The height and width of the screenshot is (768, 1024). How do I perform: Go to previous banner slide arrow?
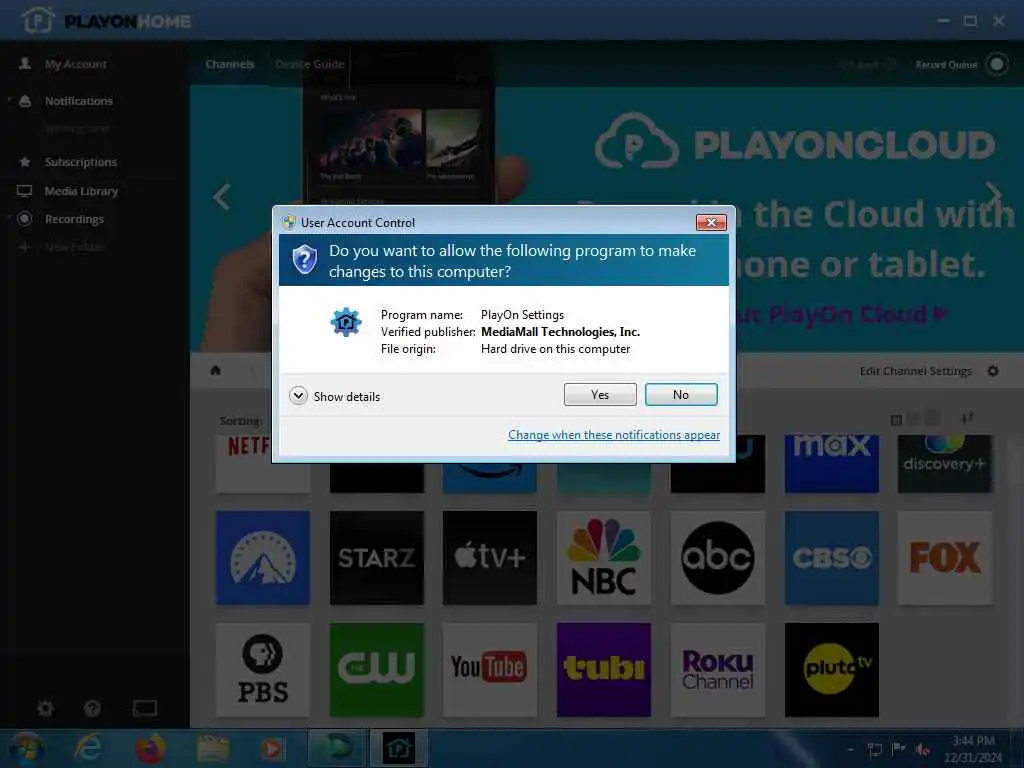222,197
